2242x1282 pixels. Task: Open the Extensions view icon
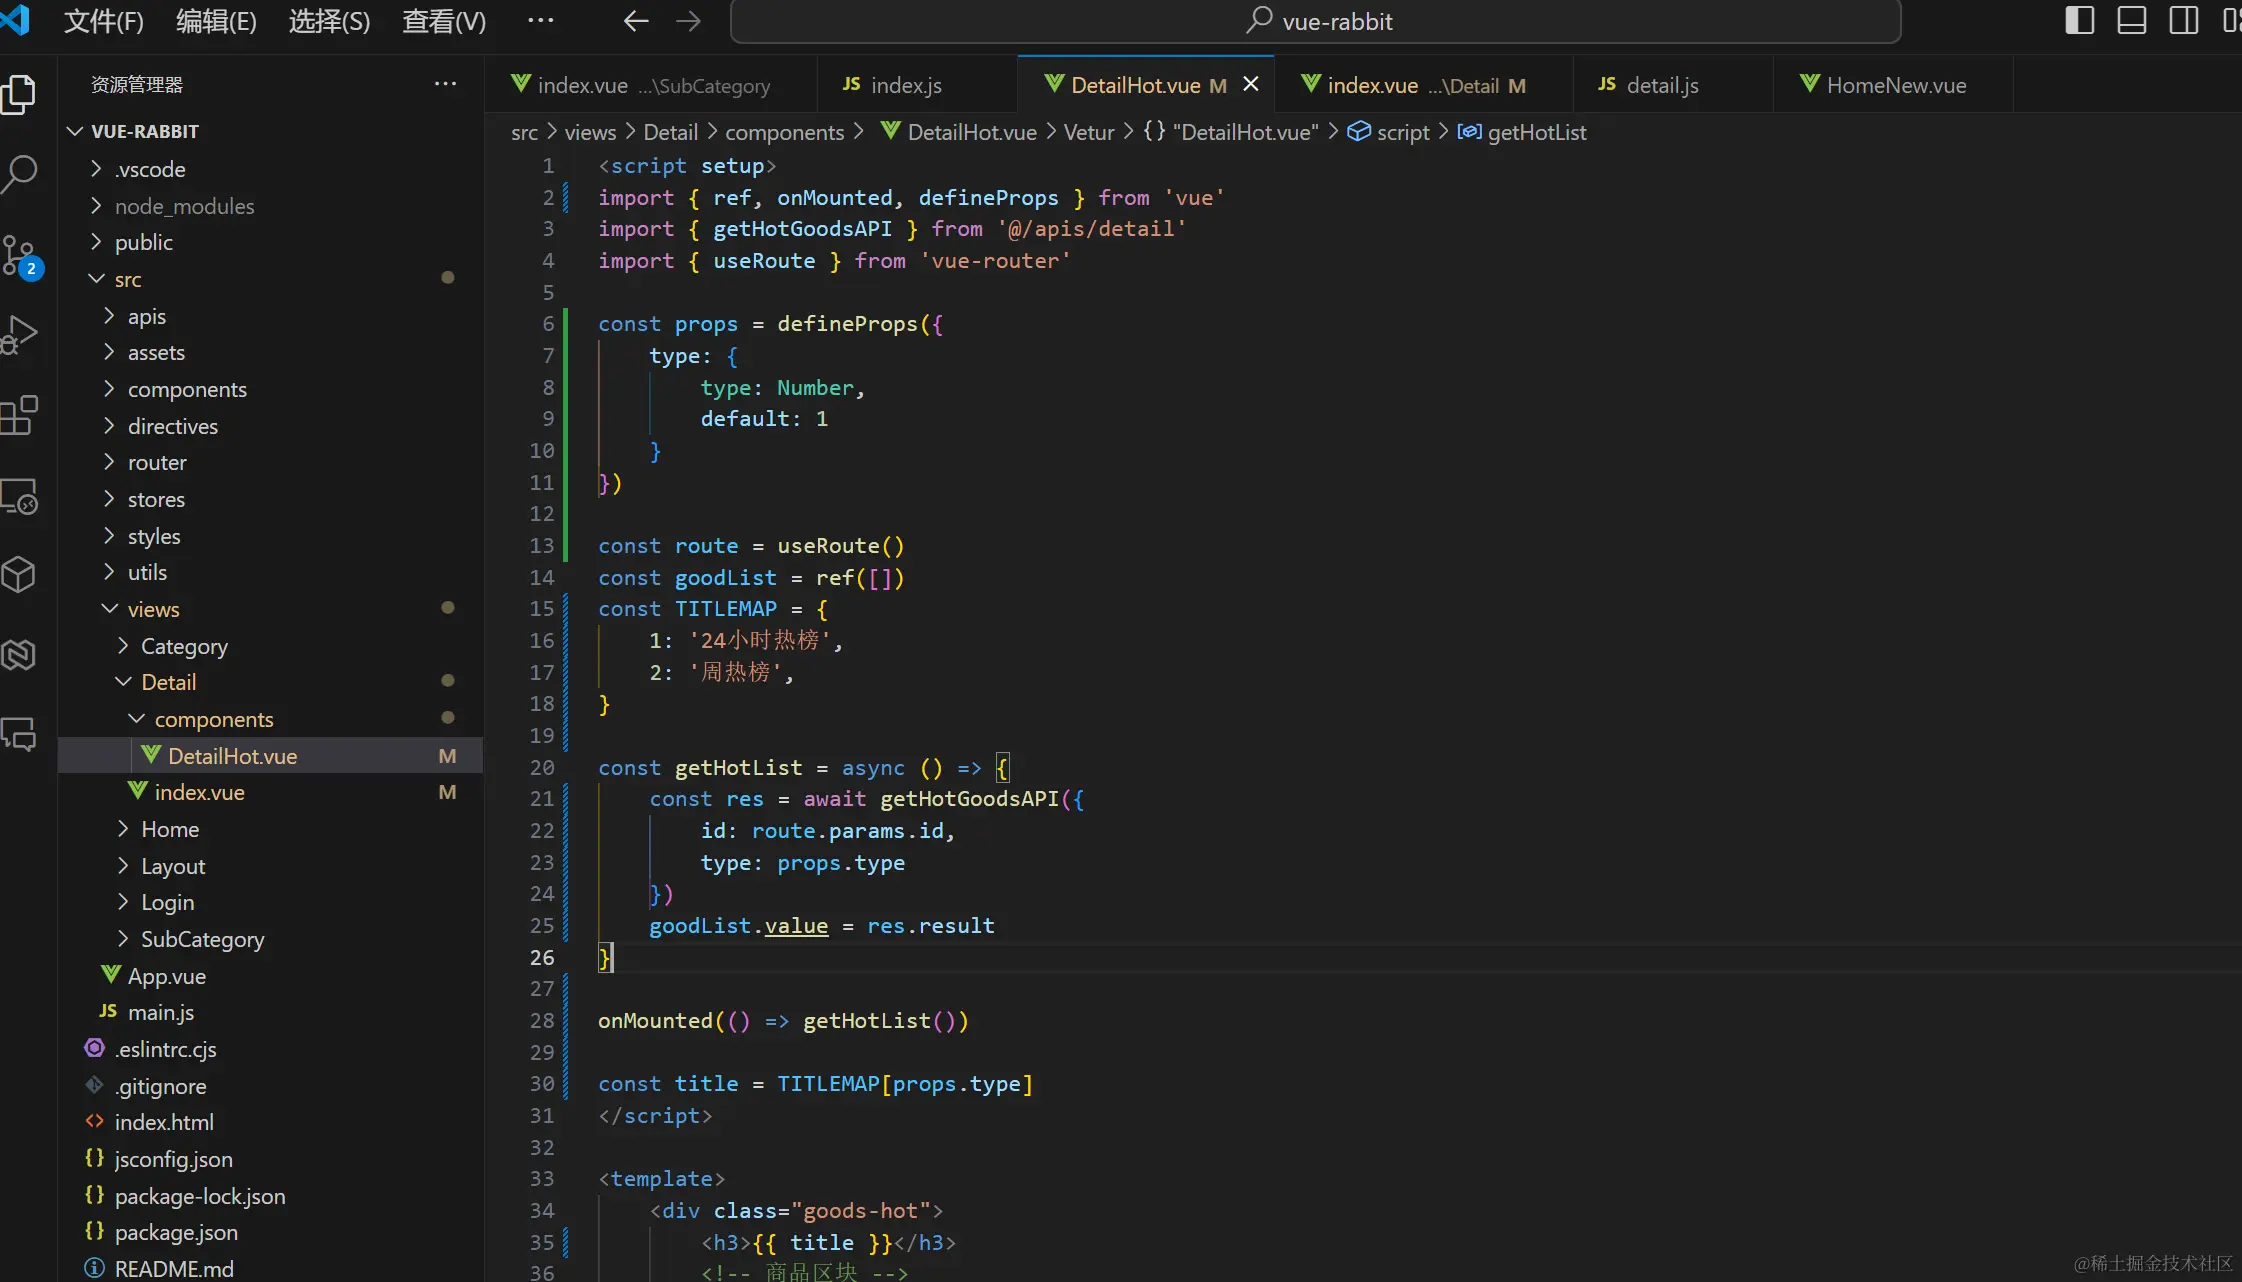pyautogui.click(x=19, y=415)
